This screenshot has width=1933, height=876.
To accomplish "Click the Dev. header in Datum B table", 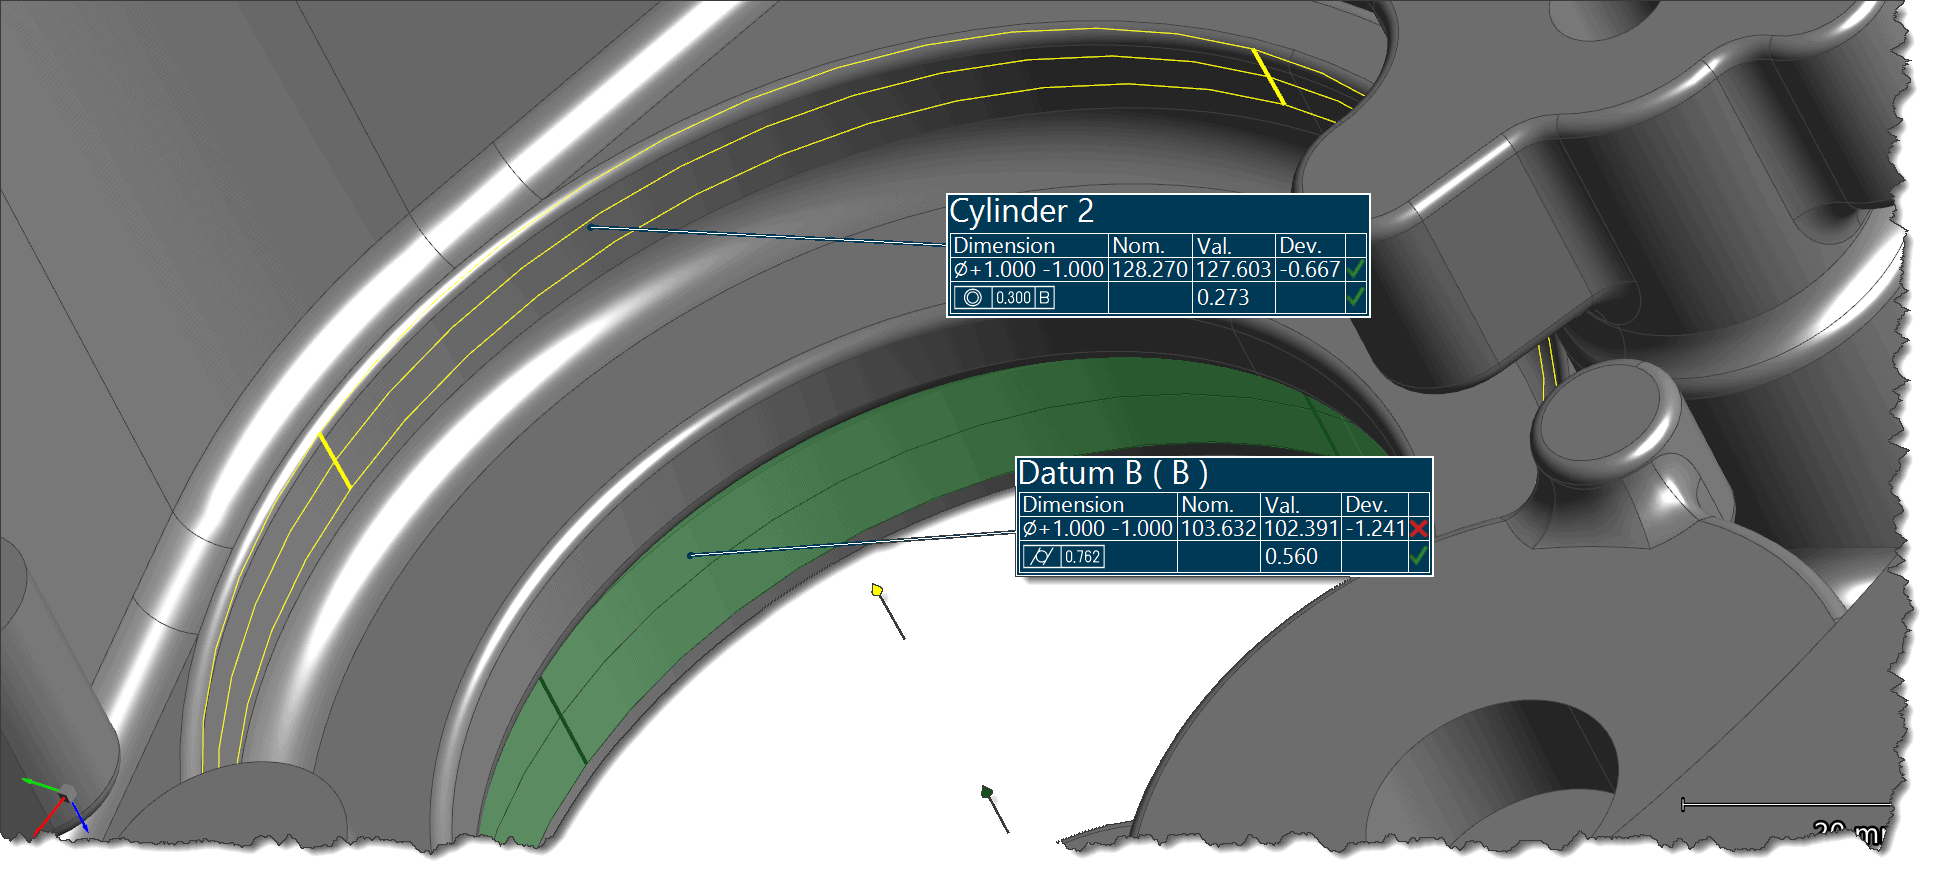I will (1365, 505).
